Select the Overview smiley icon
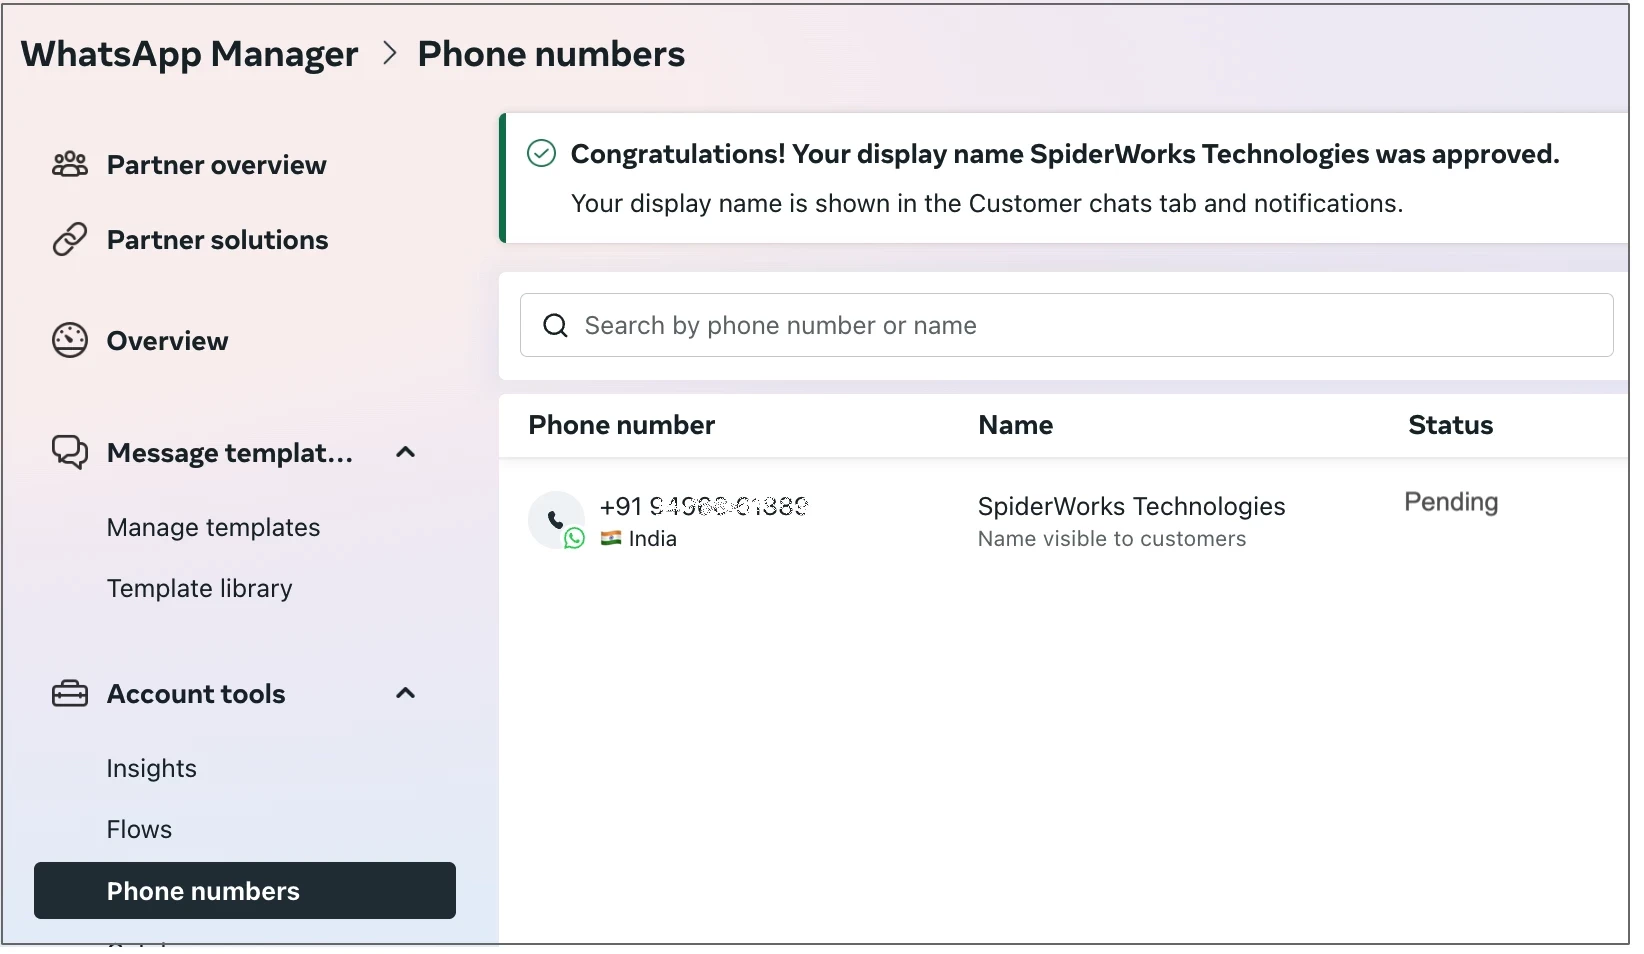1644x954 pixels. [x=67, y=340]
